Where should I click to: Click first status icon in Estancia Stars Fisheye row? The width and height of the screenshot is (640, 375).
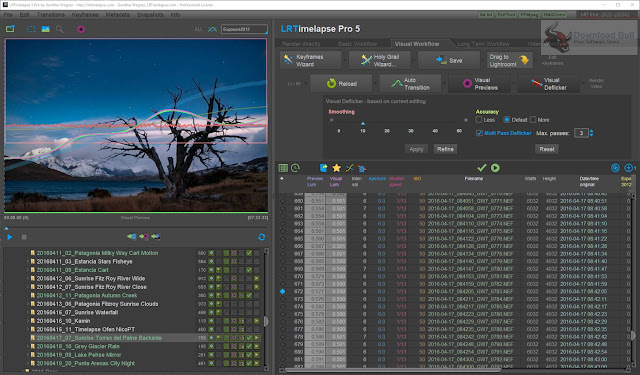pyautogui.click(x=211, y=262)
